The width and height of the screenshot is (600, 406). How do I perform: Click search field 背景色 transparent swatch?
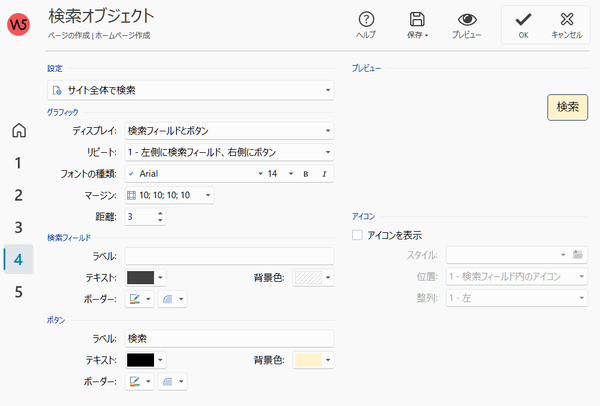pyautogui.click(x=308, y=277)
